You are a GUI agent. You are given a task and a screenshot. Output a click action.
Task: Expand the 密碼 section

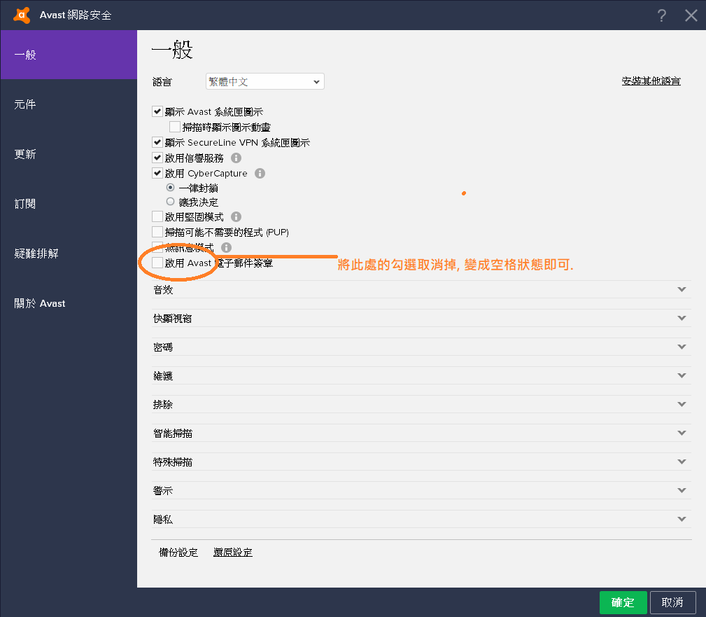[x=421, y=347]
